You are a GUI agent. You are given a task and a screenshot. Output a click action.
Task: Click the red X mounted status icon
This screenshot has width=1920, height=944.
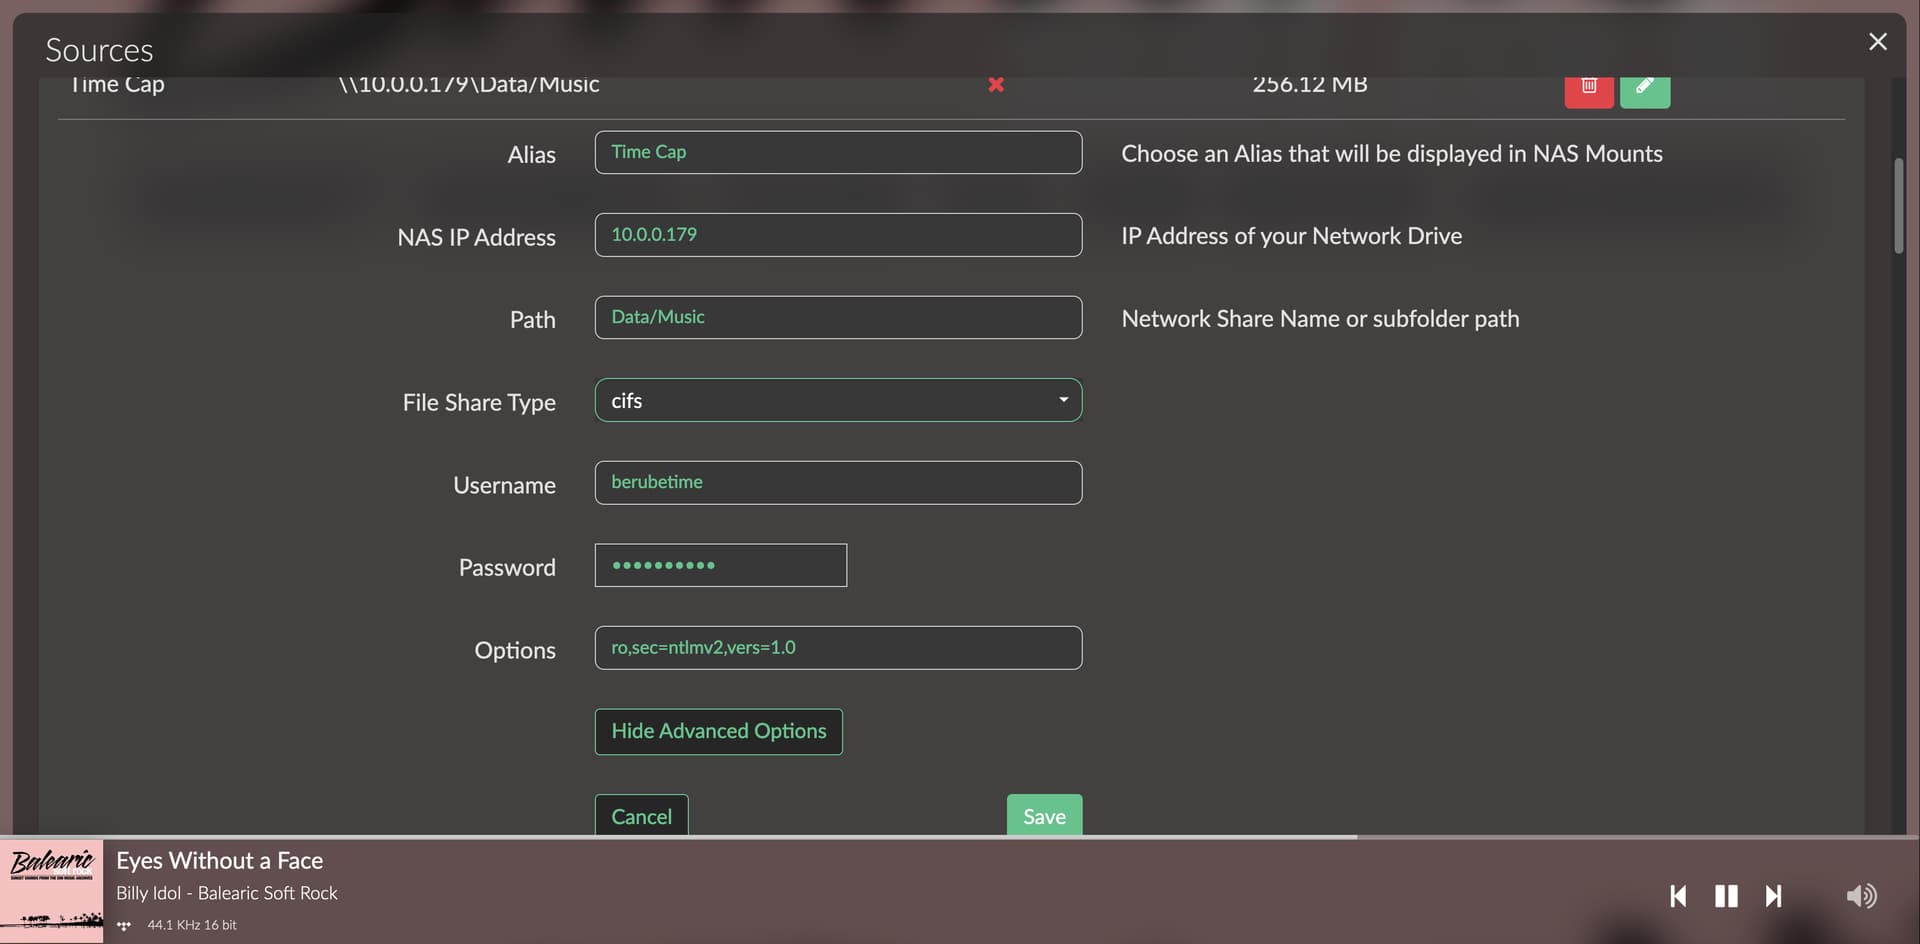996,85
